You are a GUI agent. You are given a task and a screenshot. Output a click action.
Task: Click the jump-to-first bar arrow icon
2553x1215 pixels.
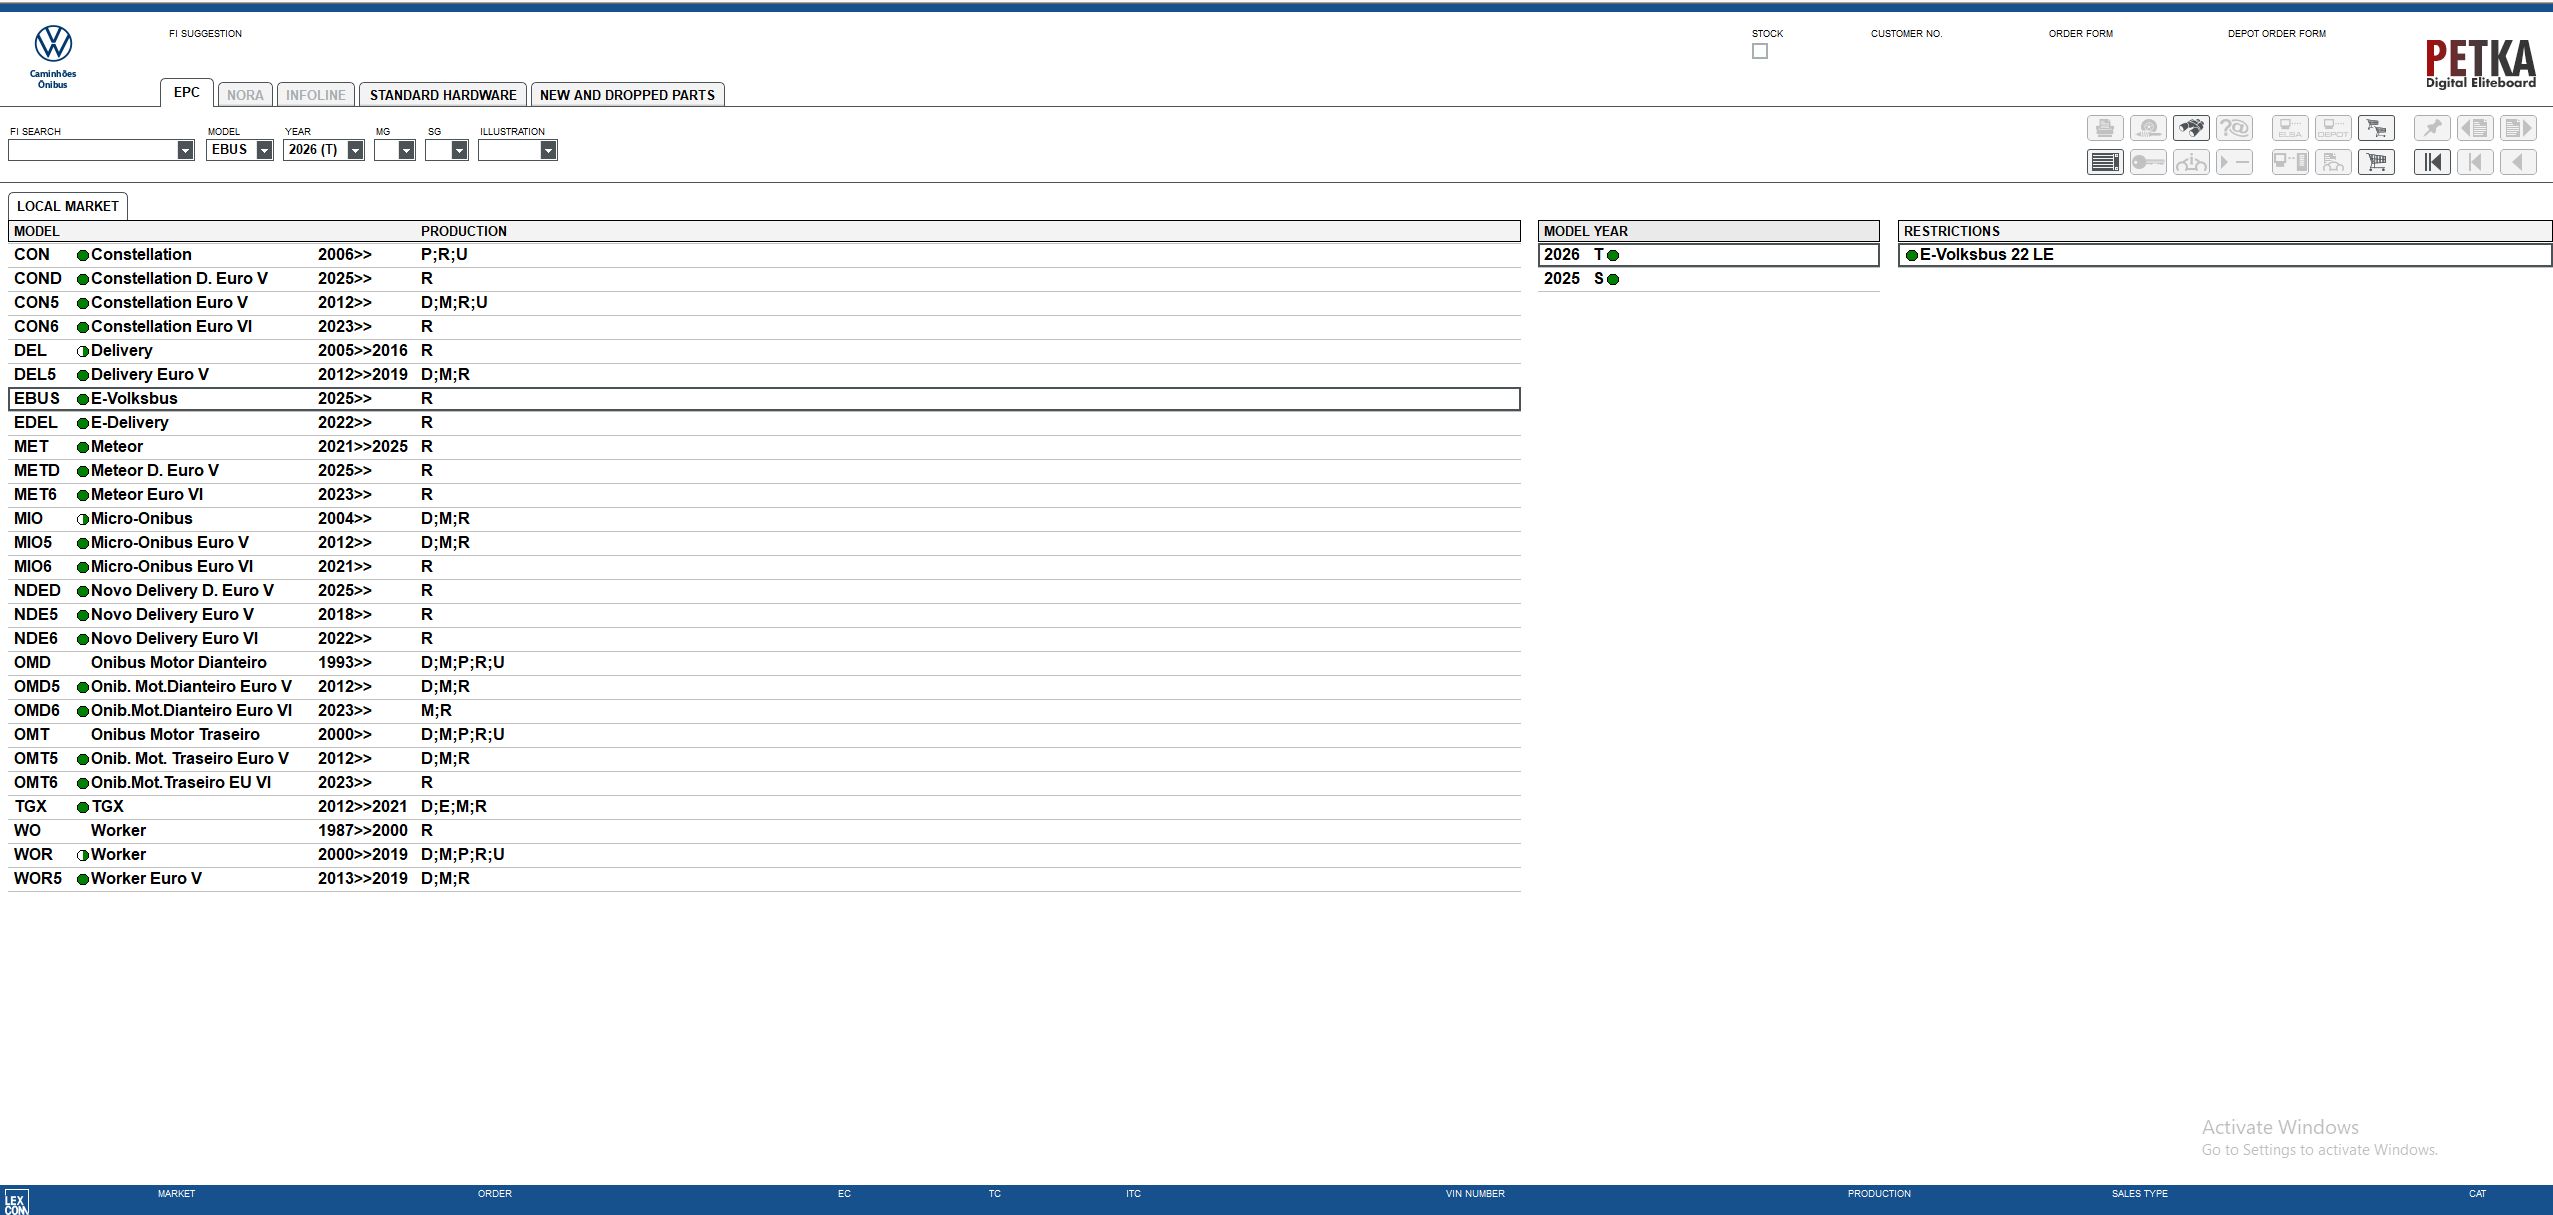(x=2432, y=162)
